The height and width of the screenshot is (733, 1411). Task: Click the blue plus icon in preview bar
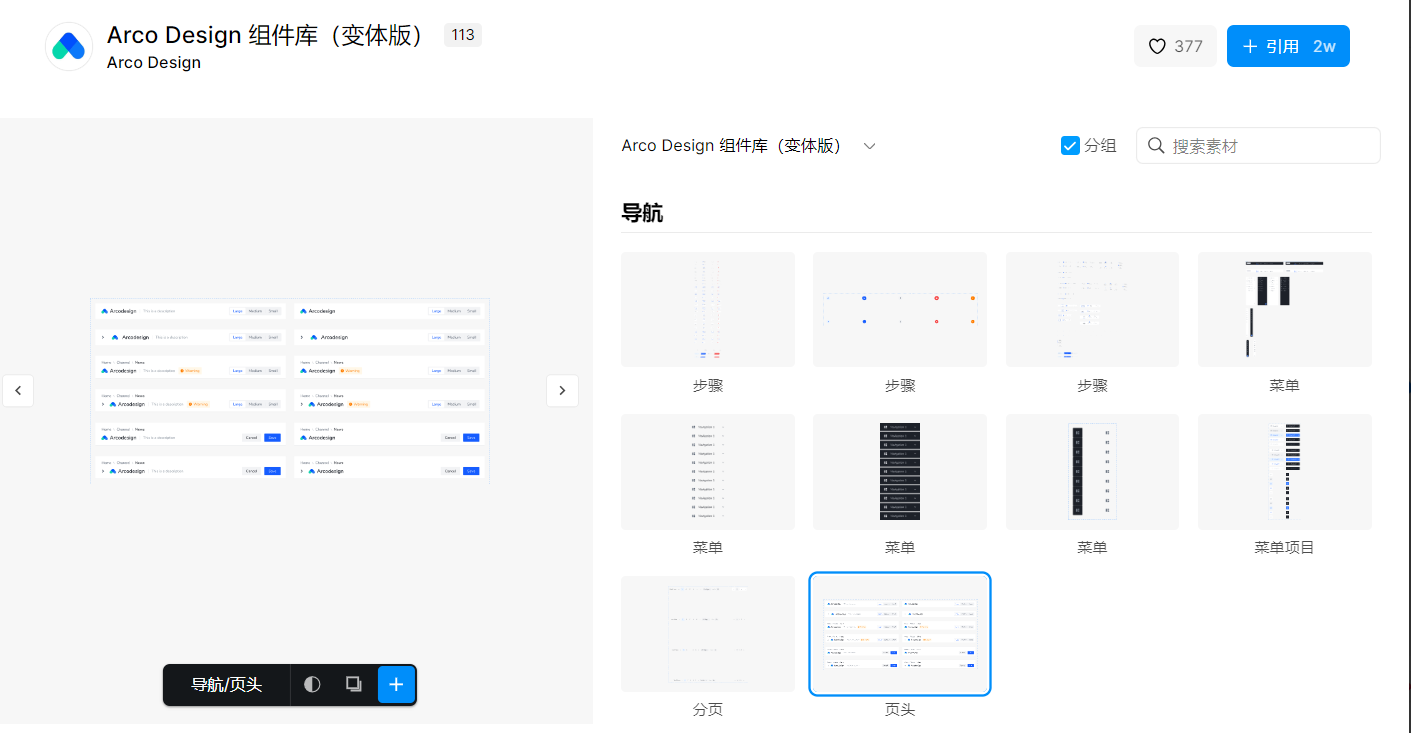pos(396,684)
